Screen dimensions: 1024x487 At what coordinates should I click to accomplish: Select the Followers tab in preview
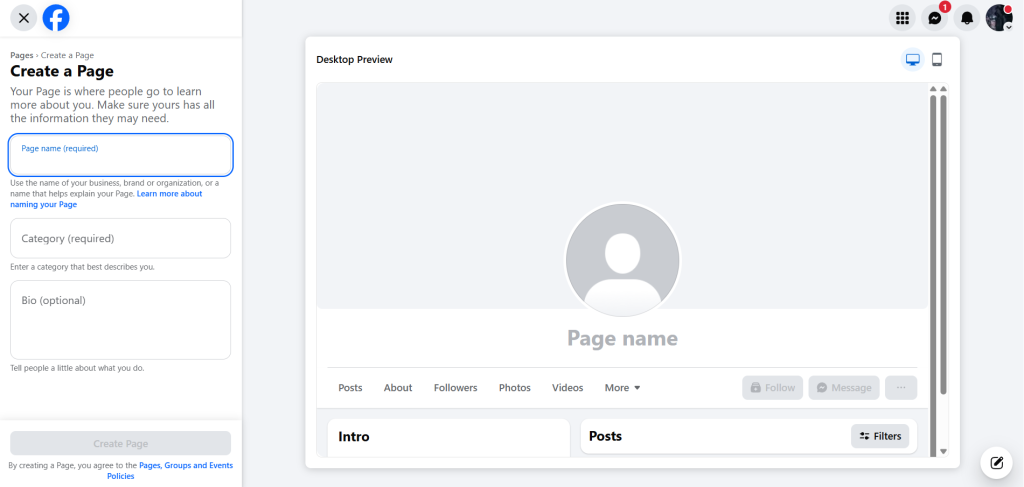tap(455, 388)
